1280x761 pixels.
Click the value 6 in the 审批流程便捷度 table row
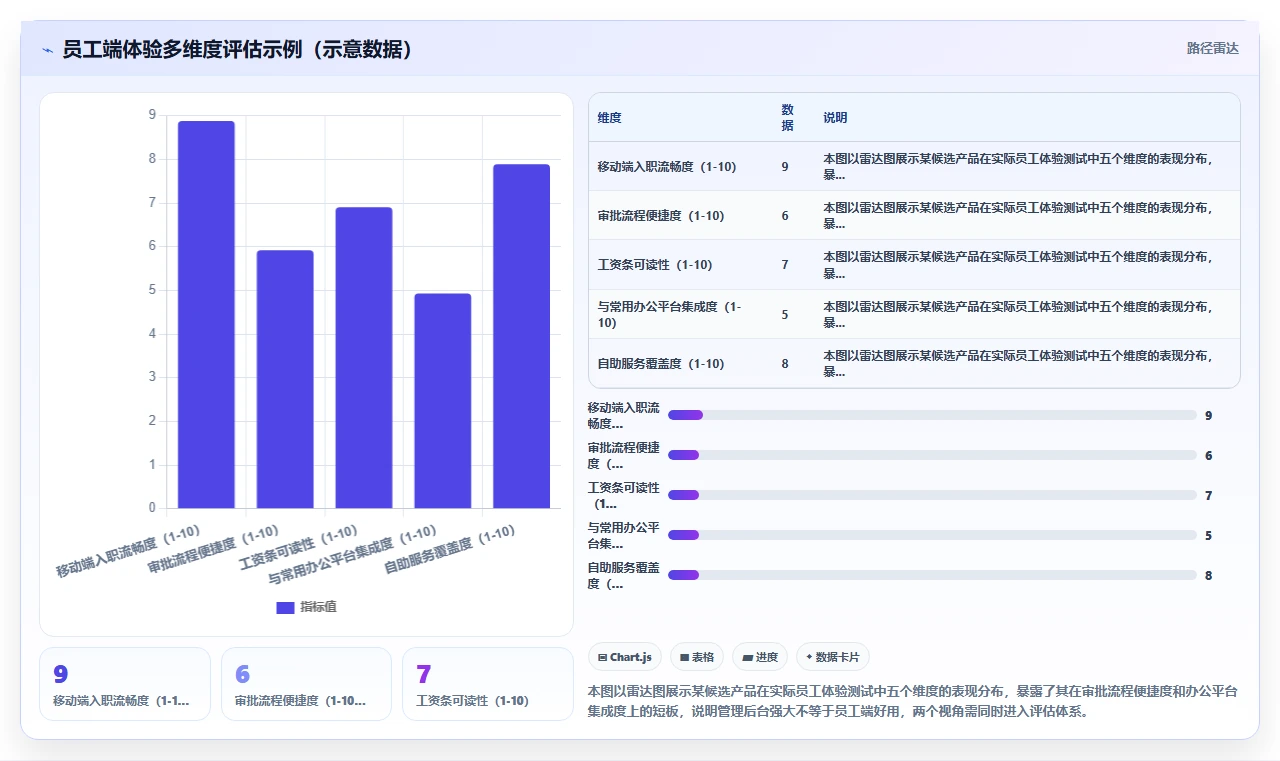[x=785, y=216]
